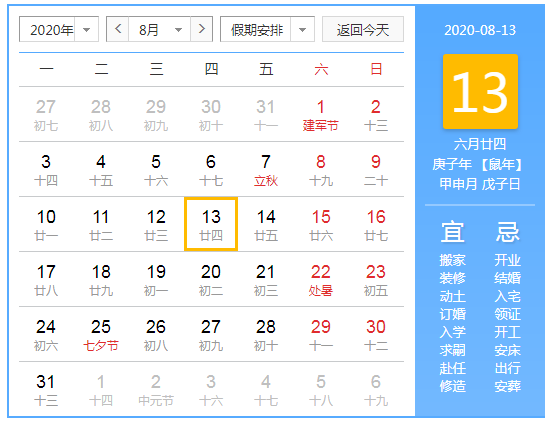
Task: Select August 1 建军节
Action: (321, 114)
